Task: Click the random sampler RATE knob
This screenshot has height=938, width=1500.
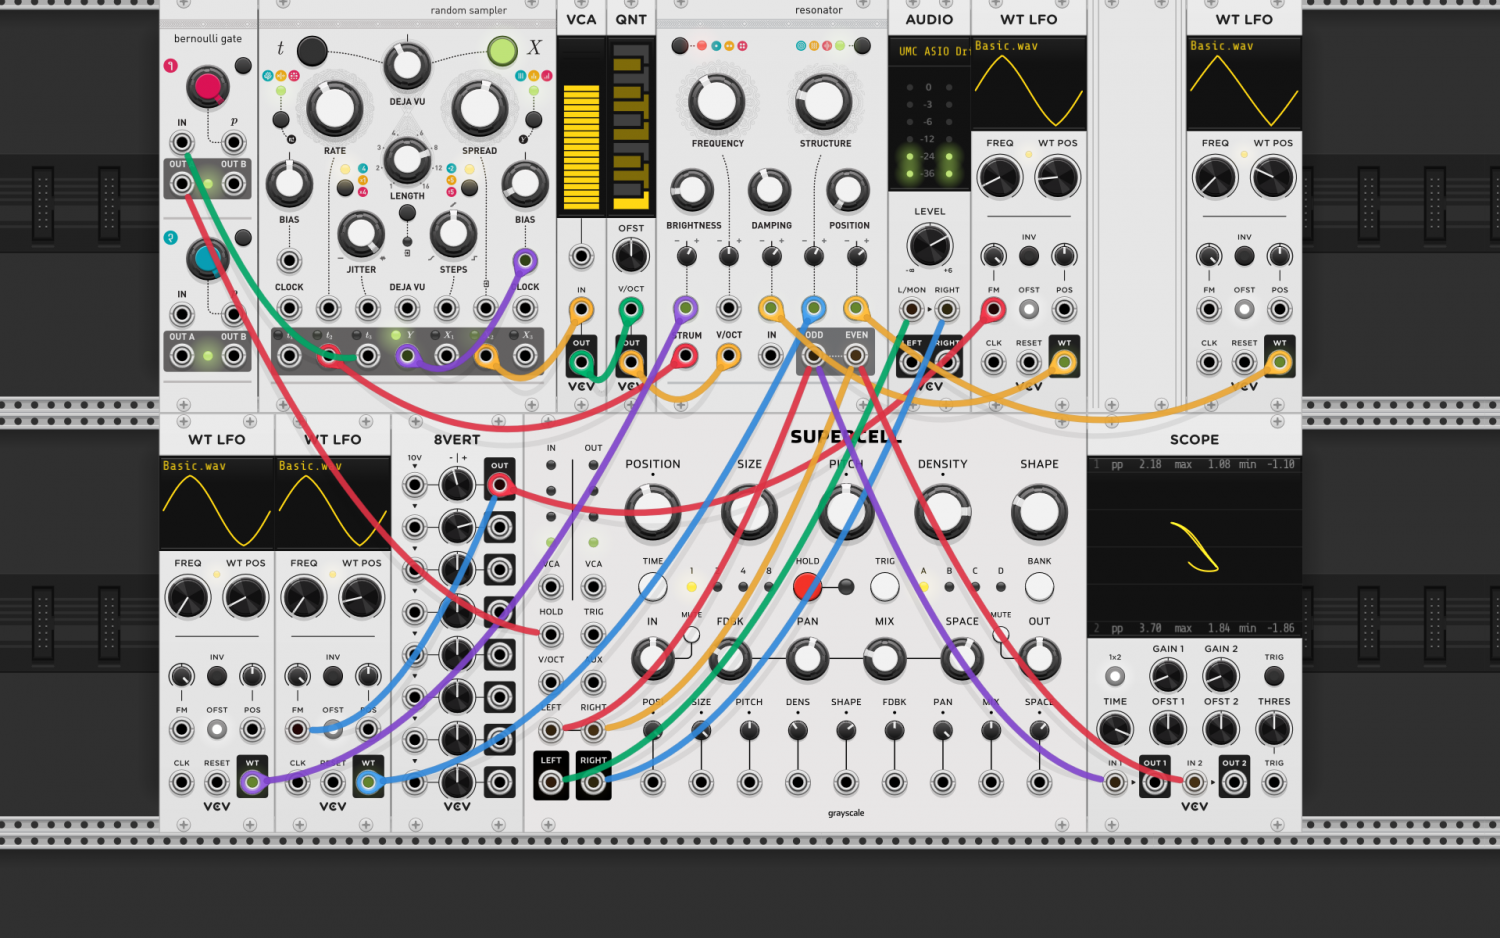Action: pos(334,110)
